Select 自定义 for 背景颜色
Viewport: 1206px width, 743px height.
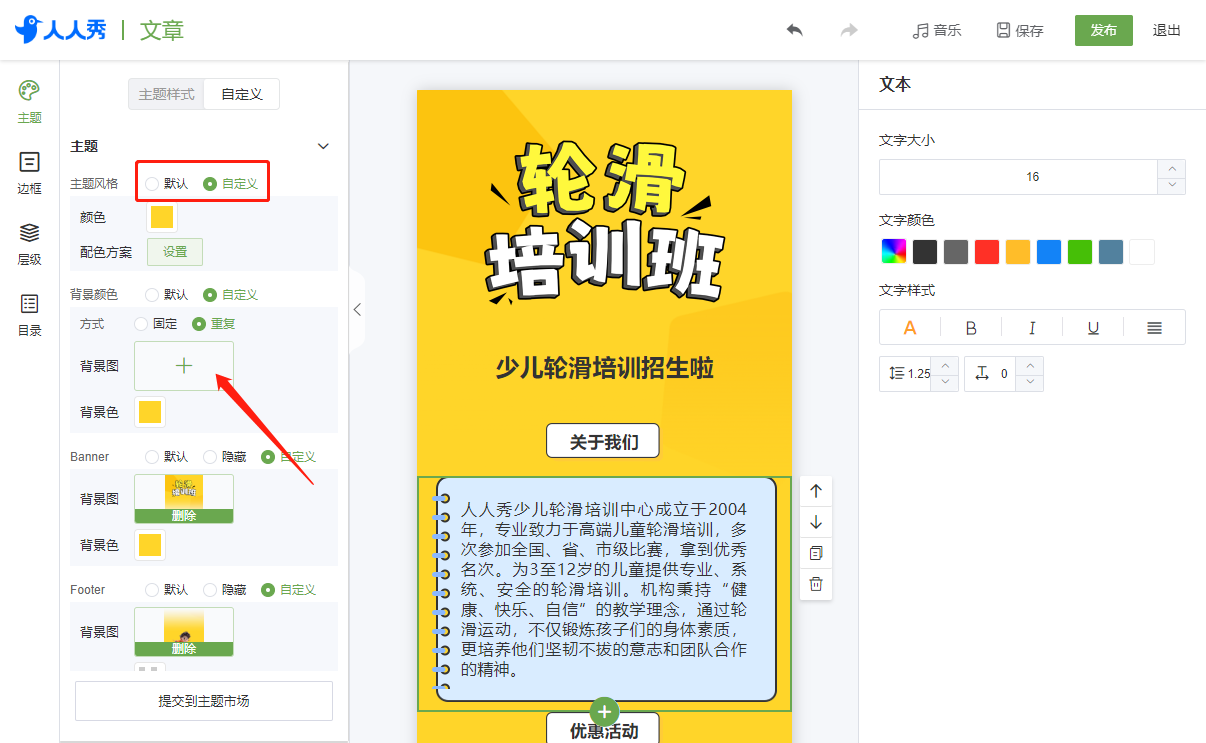coord(231,294)
